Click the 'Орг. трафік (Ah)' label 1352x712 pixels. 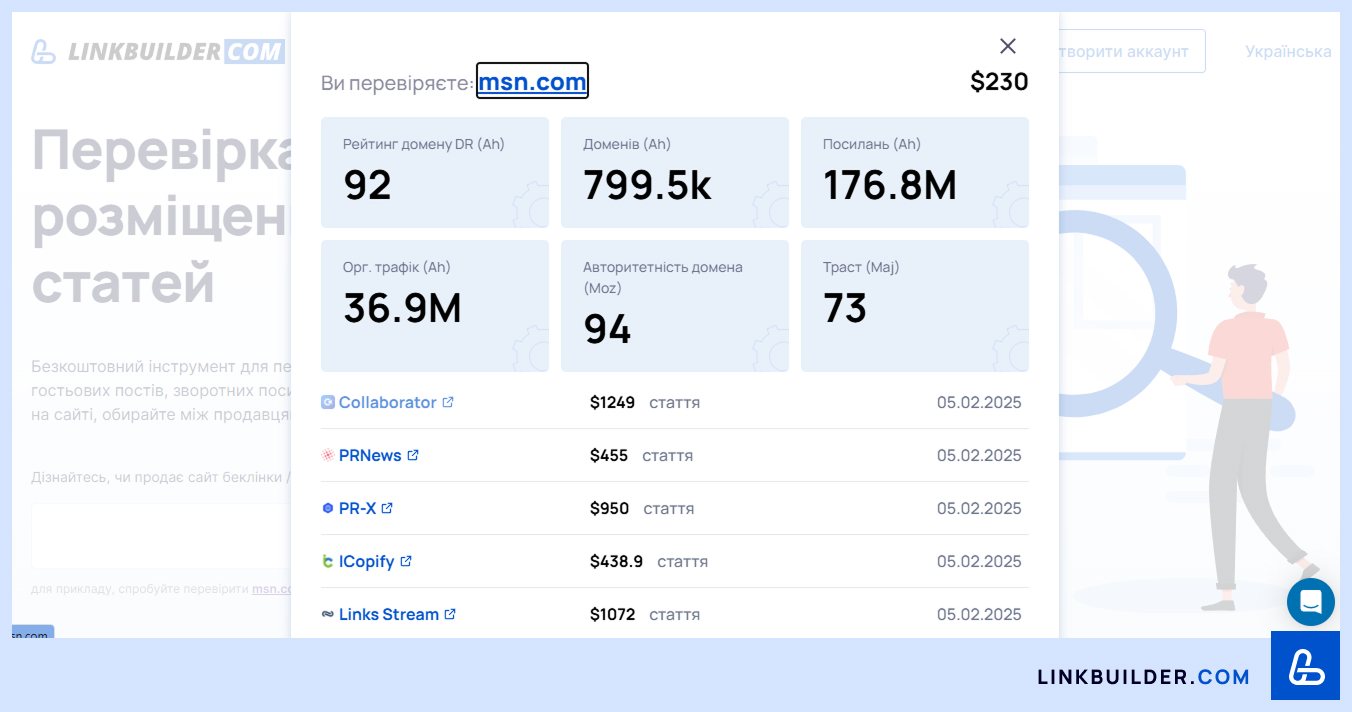point(397,267)
